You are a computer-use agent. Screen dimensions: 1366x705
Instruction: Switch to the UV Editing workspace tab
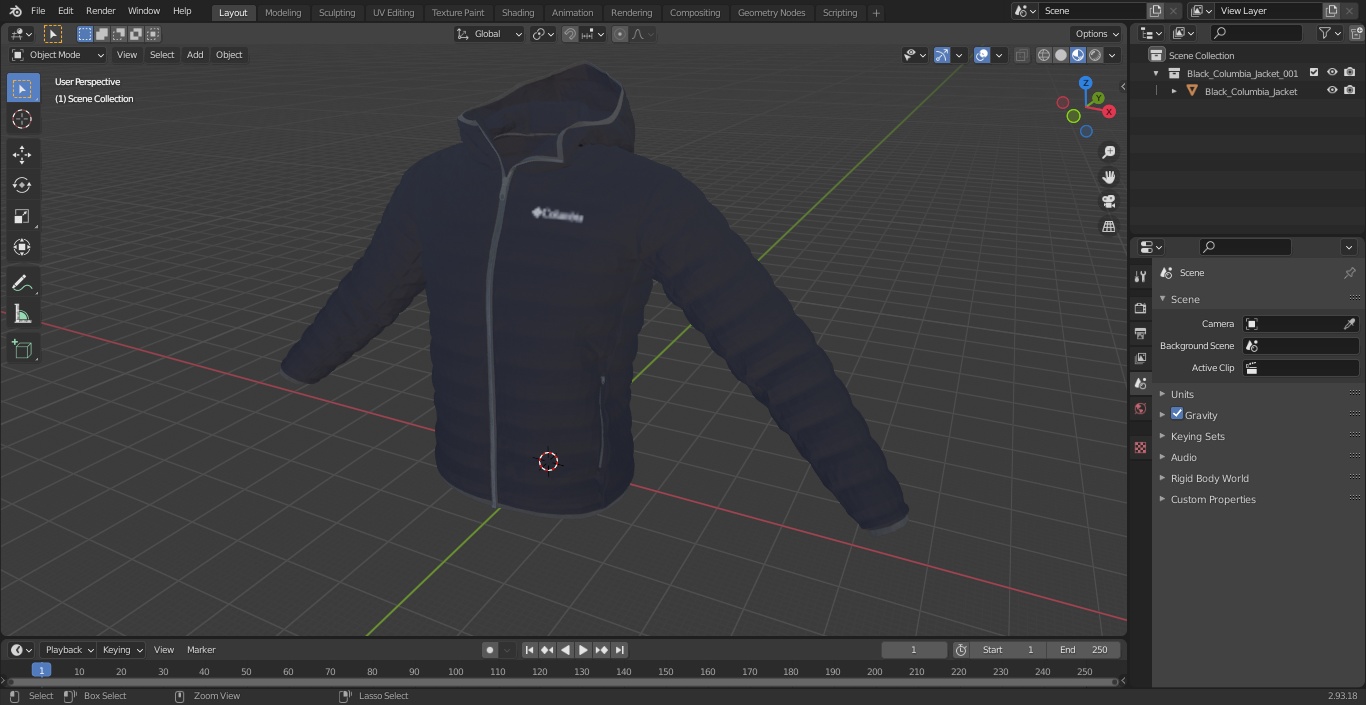click(x=393, y=13)
